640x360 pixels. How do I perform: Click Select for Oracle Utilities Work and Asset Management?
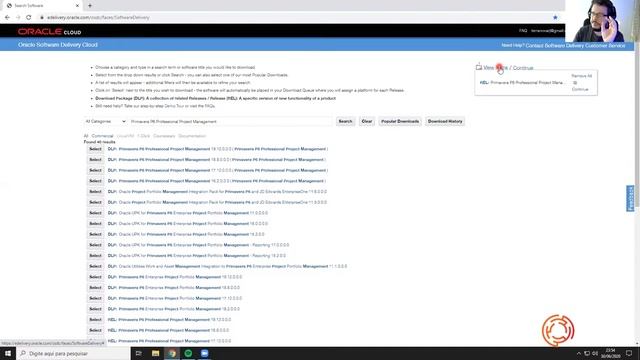(95, 266)
